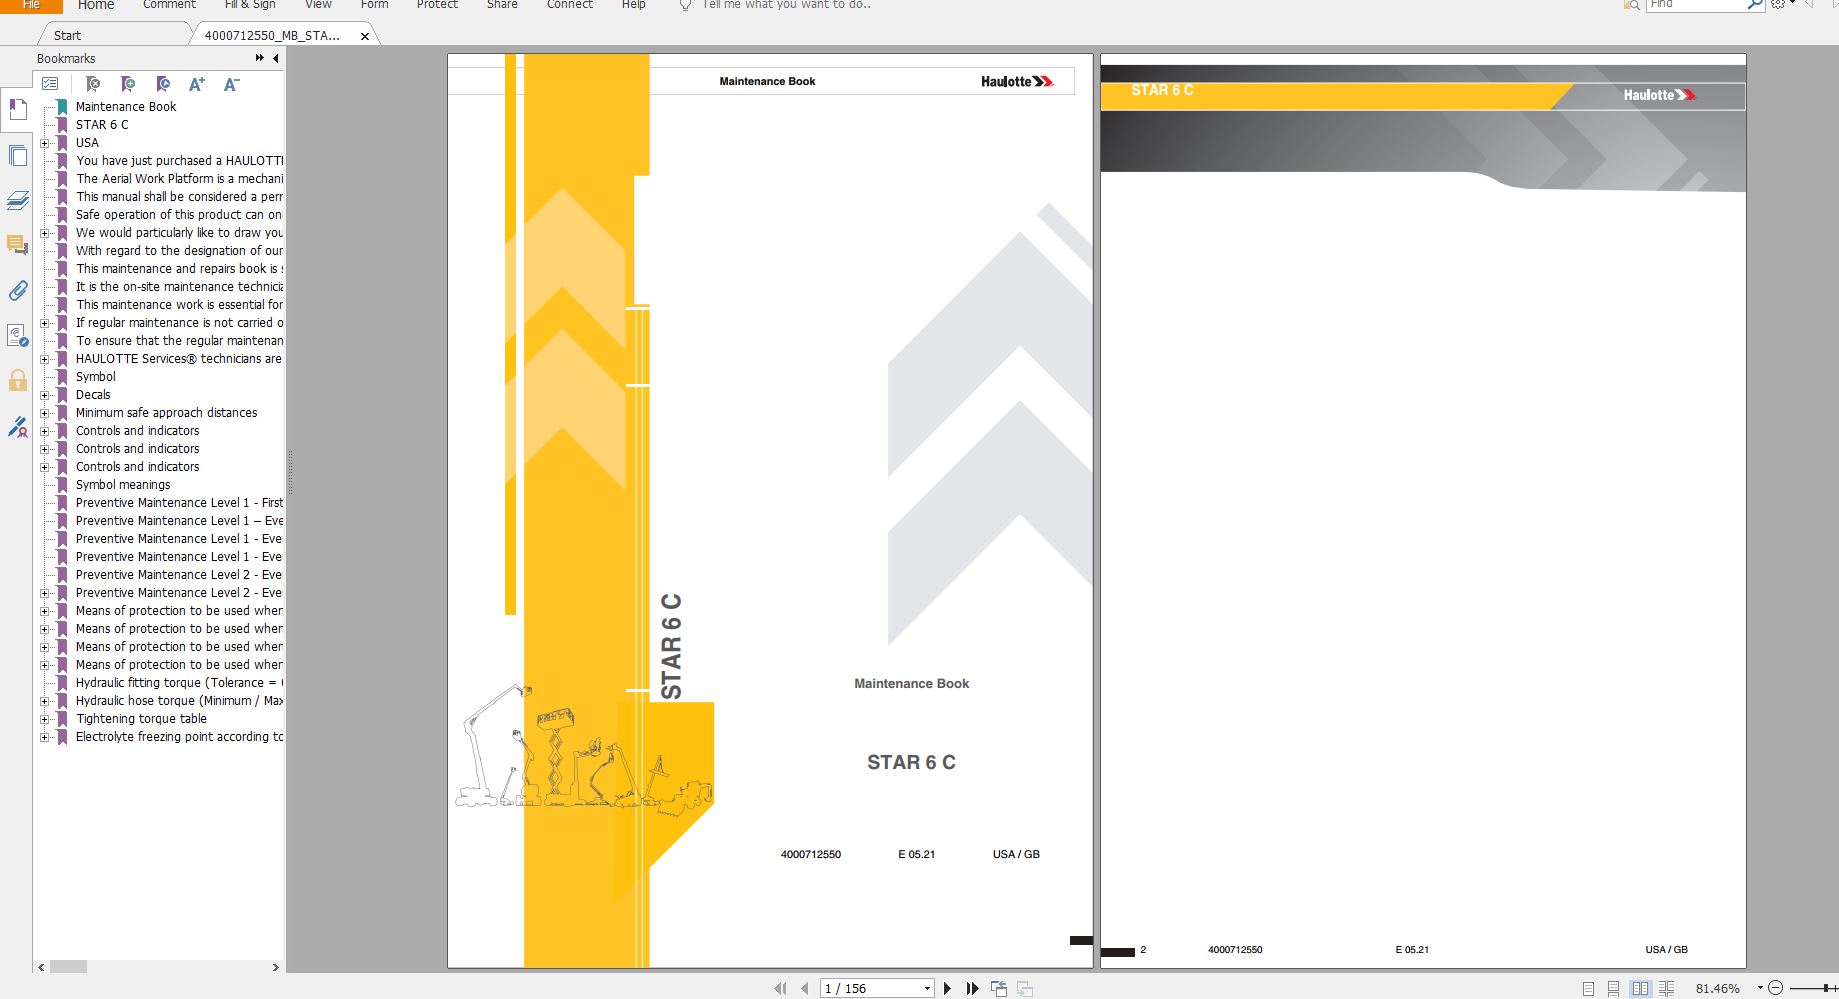Expand the USA bookmark entry
Viewport: 1839px width, 999px height.
(x=44, y=143)
